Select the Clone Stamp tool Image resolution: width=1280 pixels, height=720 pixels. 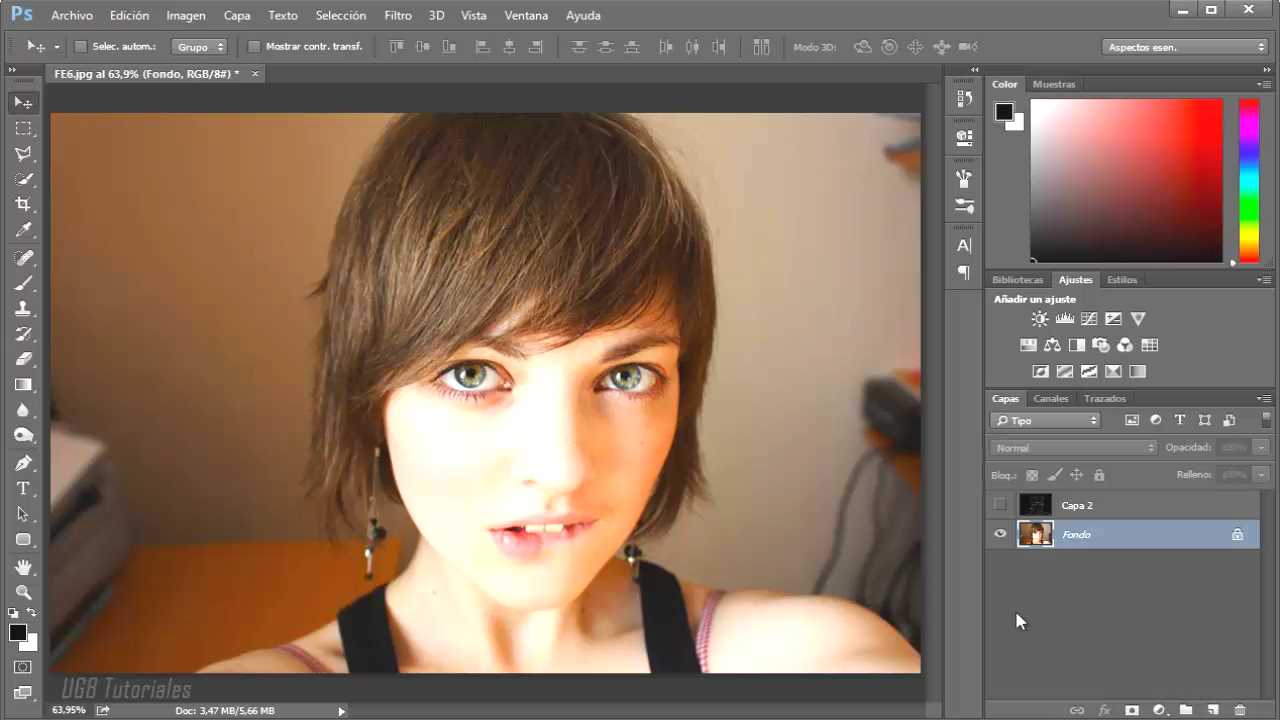[23, 309]
